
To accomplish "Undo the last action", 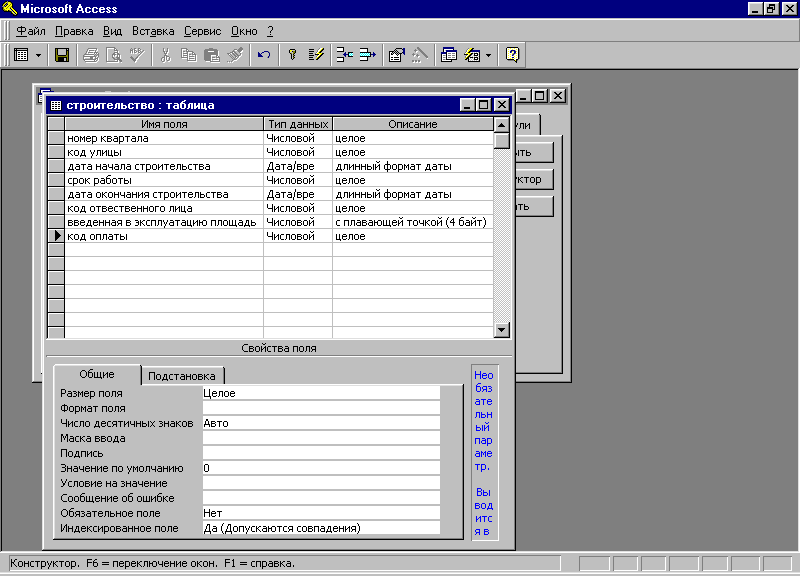I will pyautogui.click(x=264, y=55).
